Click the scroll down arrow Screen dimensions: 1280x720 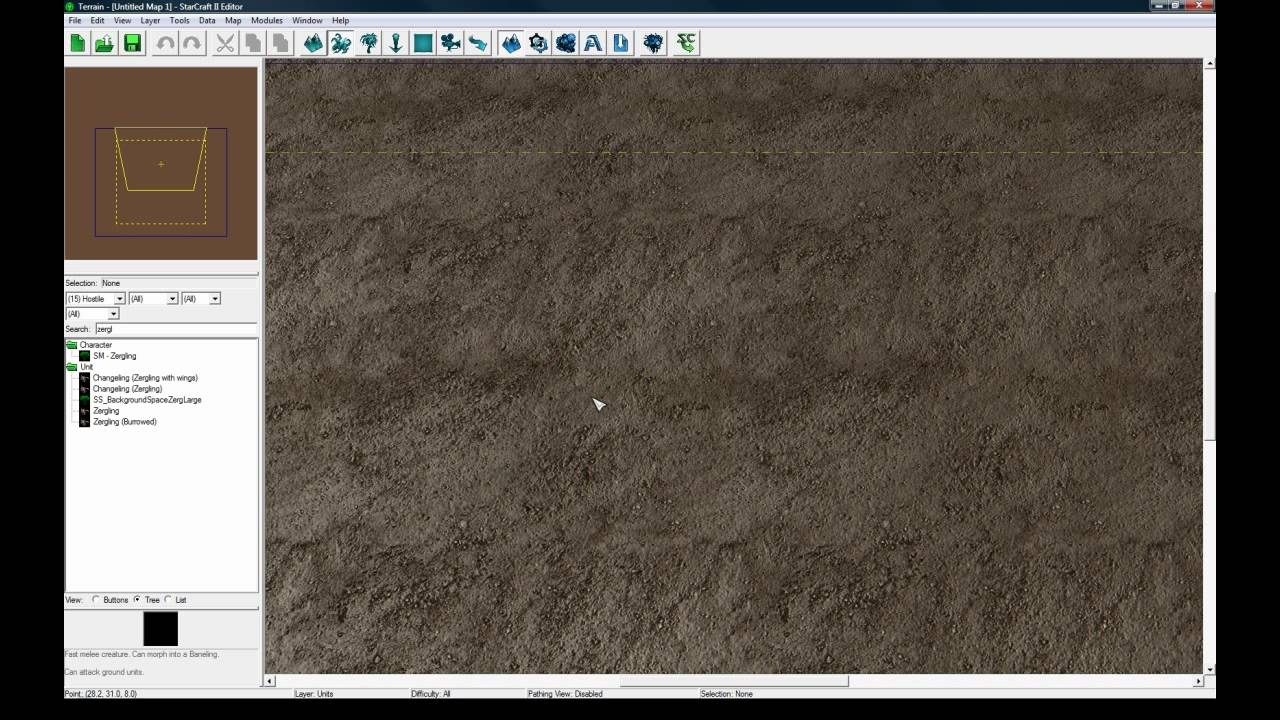(x=1210, y=669)
